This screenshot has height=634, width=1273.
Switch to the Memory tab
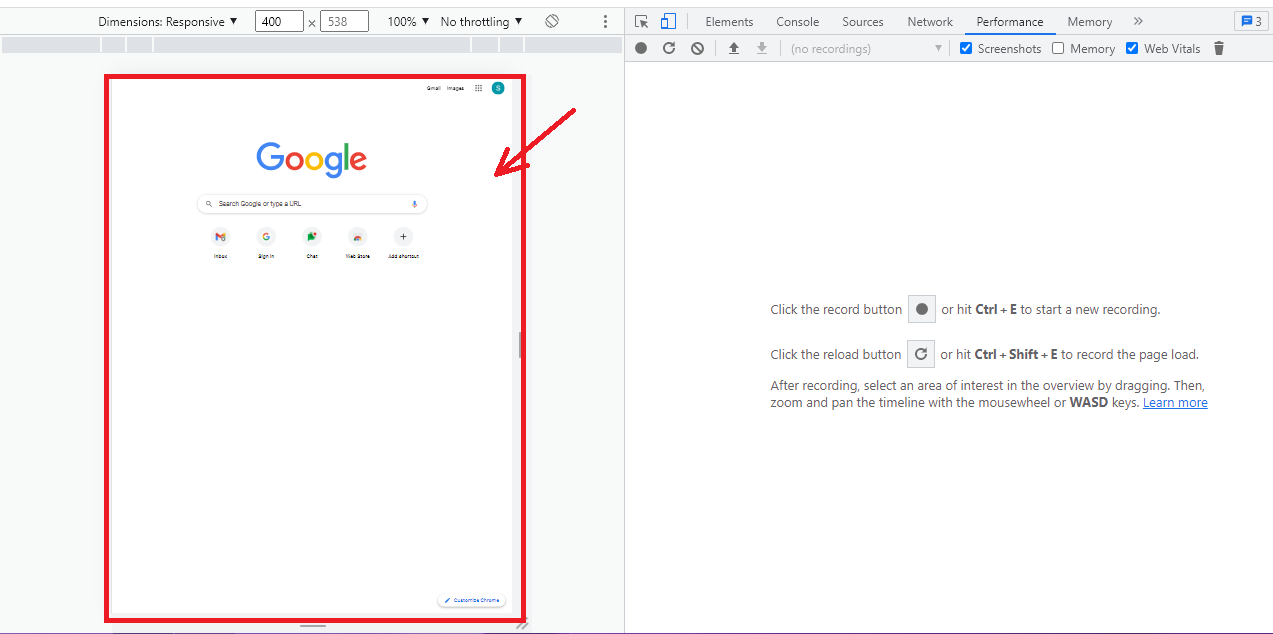coord(1089,21)
